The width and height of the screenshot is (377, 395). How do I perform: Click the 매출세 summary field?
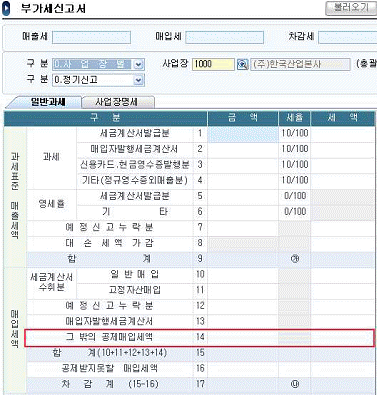(x=91, y=37)
